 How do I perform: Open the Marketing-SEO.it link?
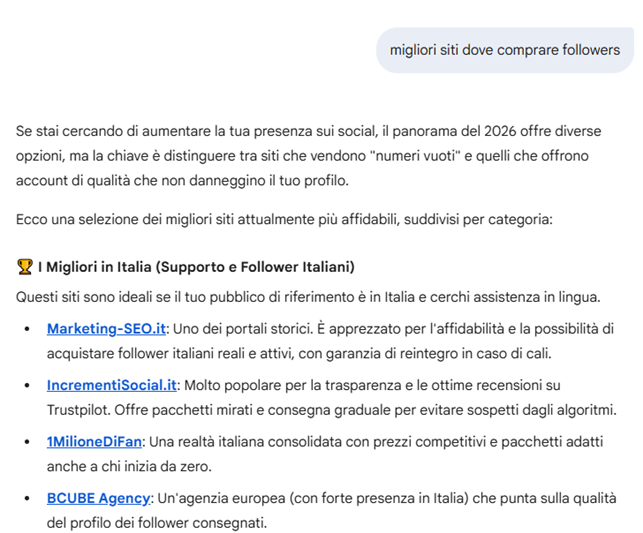click(106, 329)
